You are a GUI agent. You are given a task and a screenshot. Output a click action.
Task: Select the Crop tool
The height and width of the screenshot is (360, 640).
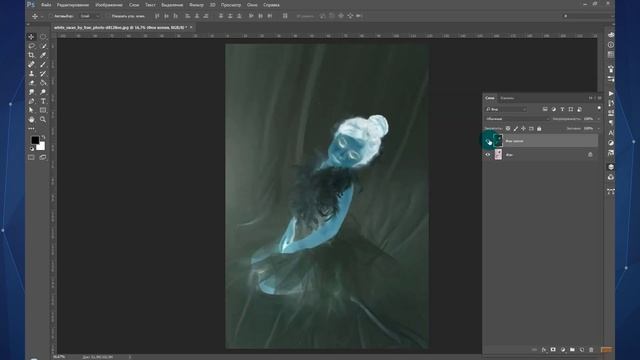[x=31, y=55]
